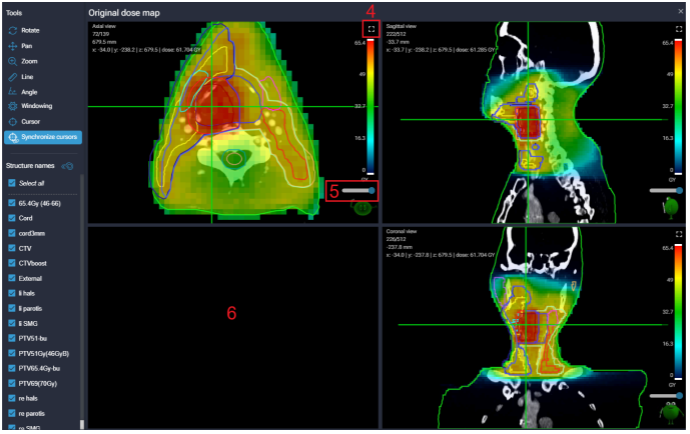Image resolution: width=690 pixels, height=434 pixels.
Task: Uncheck the Cord structure checkbox
Action: coord(11,217)
